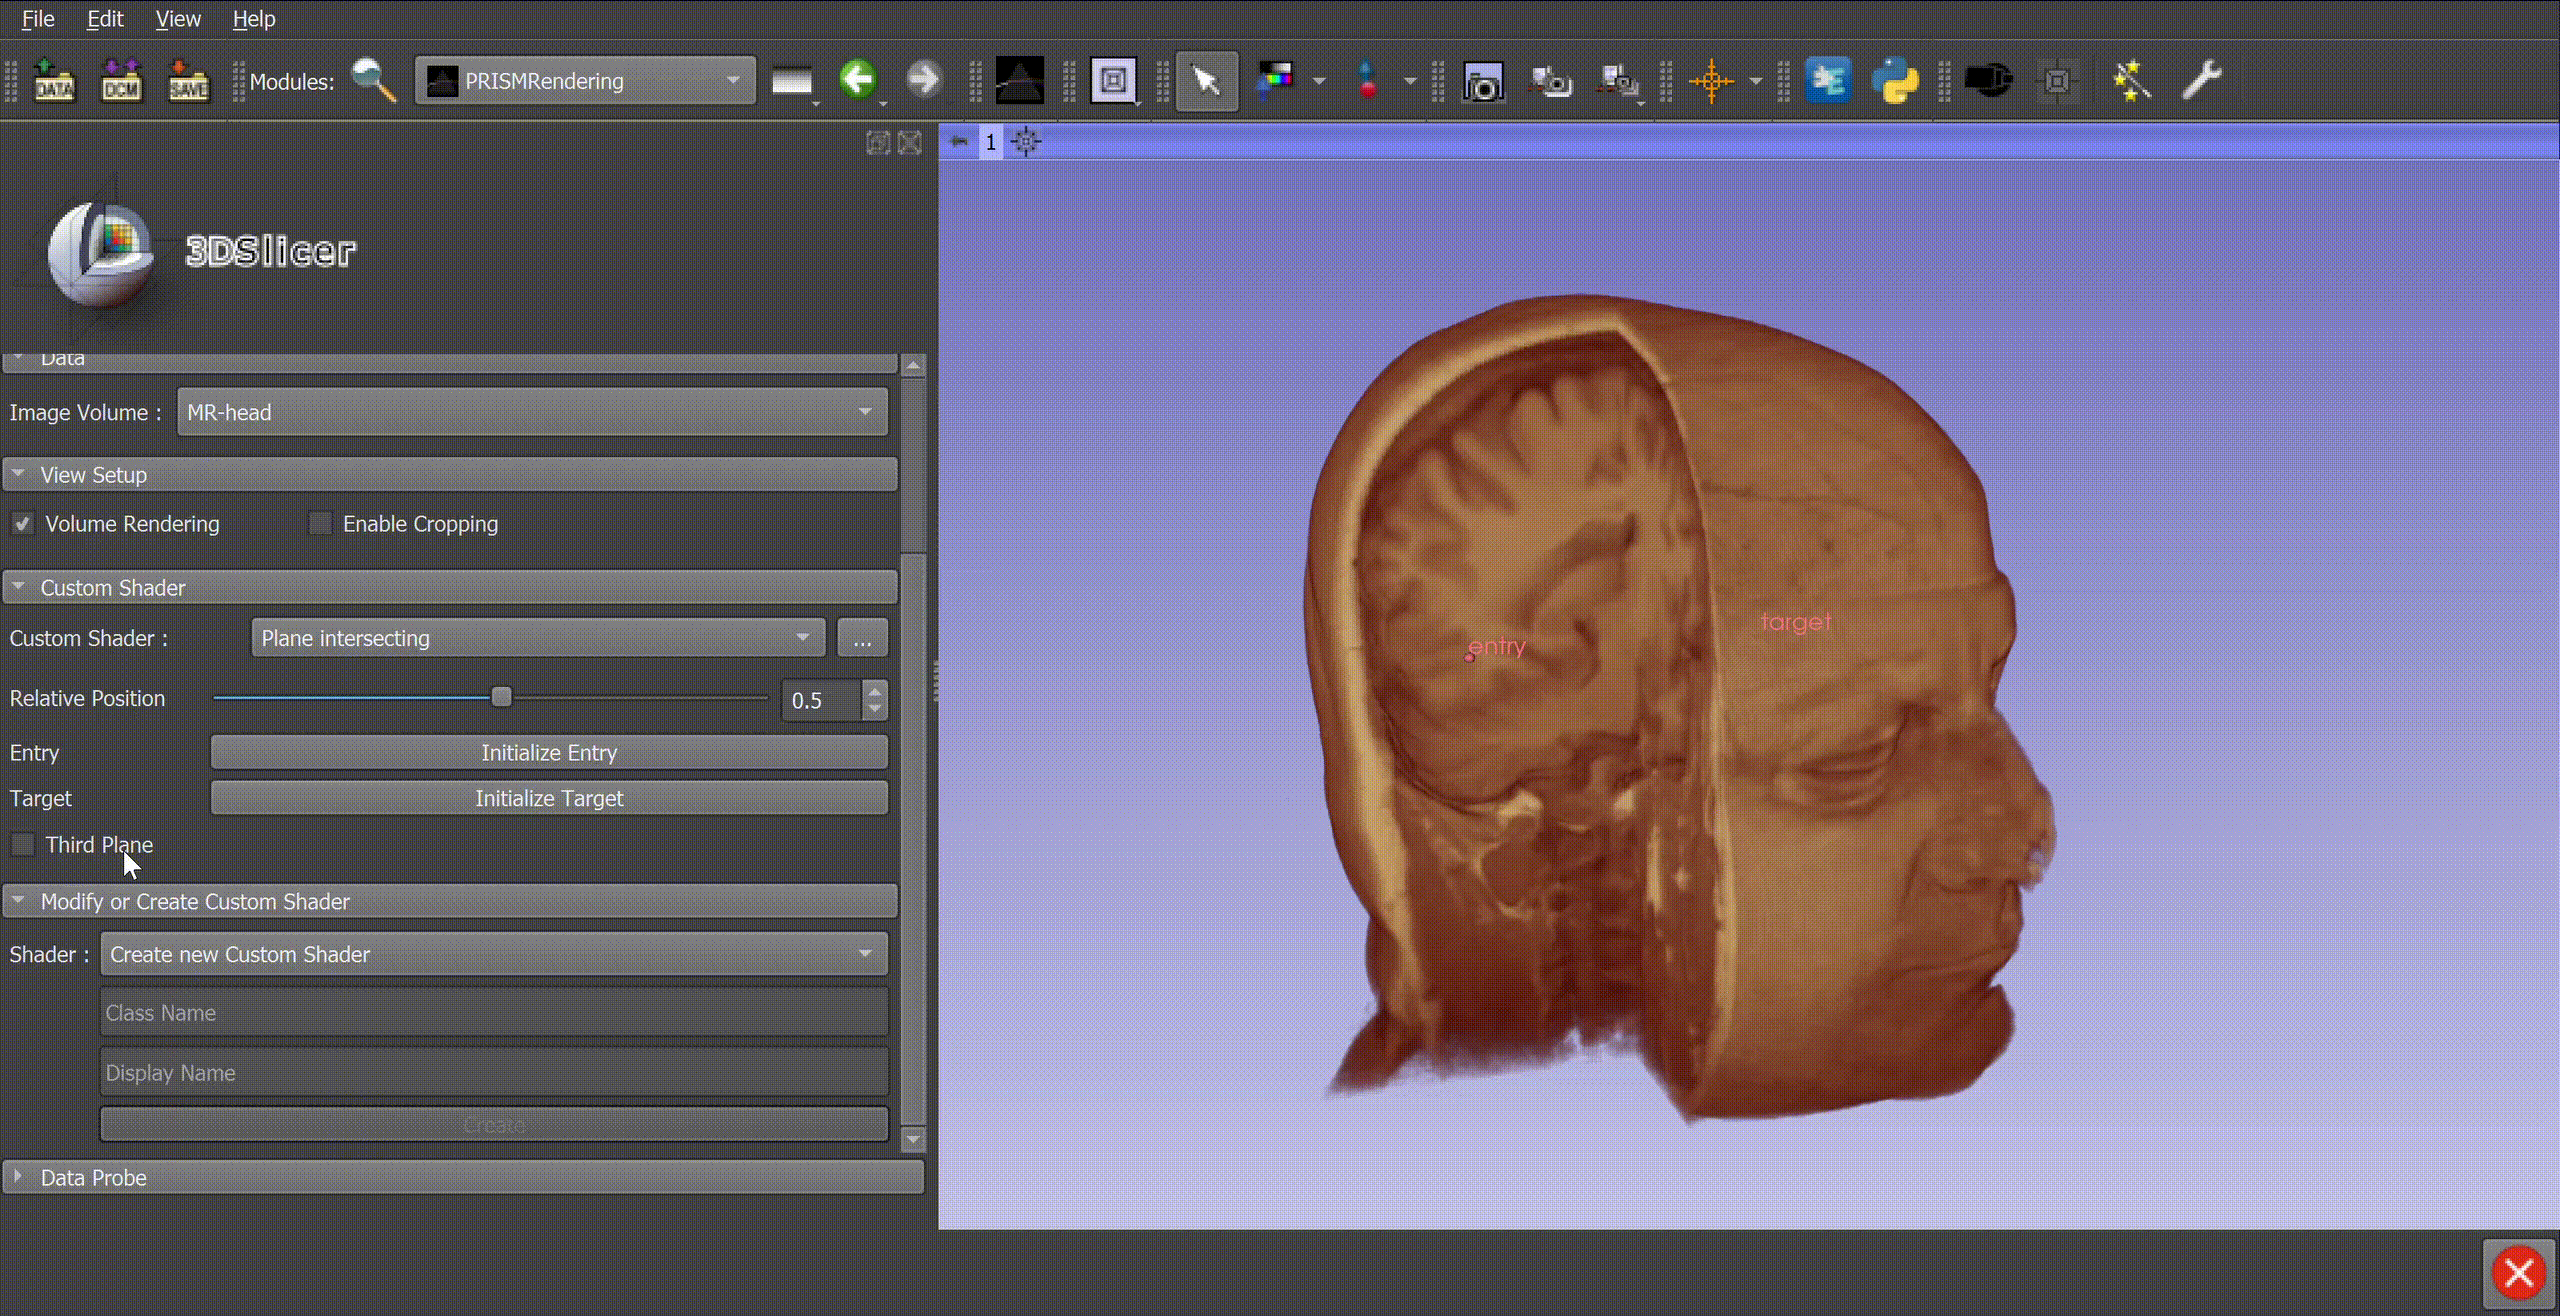Open the Edit menu
Image resolution: width=2560 pixels, height=1316 pixels.
point(105,19)
